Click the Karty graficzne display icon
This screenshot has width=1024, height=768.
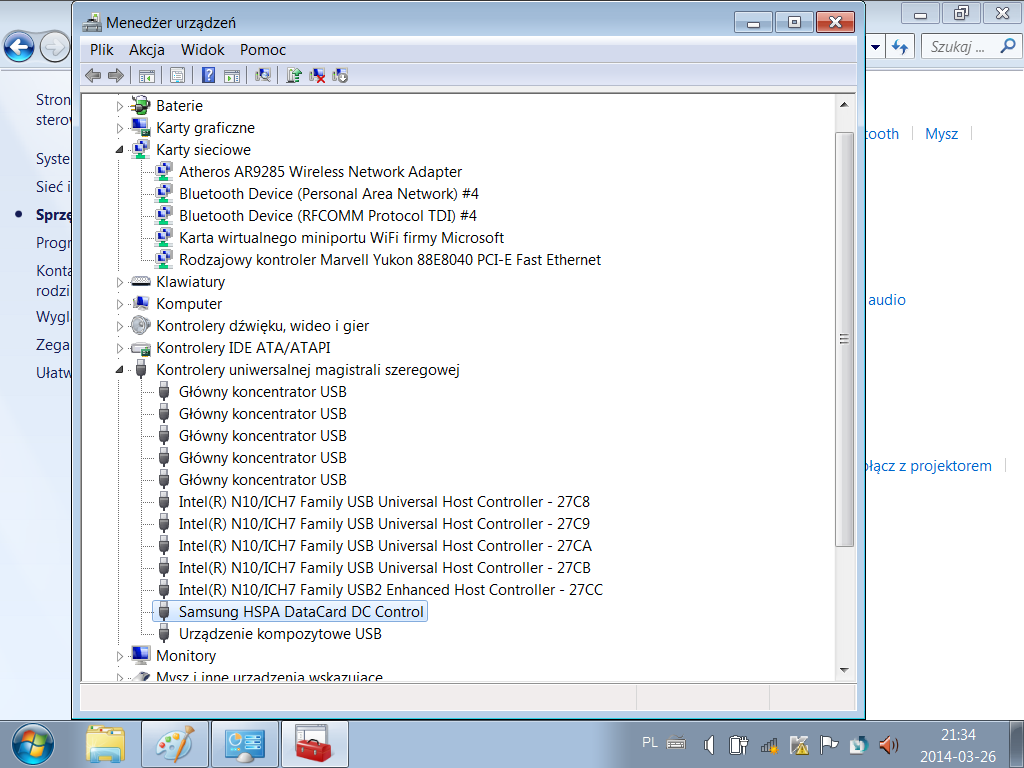point(140,127)
